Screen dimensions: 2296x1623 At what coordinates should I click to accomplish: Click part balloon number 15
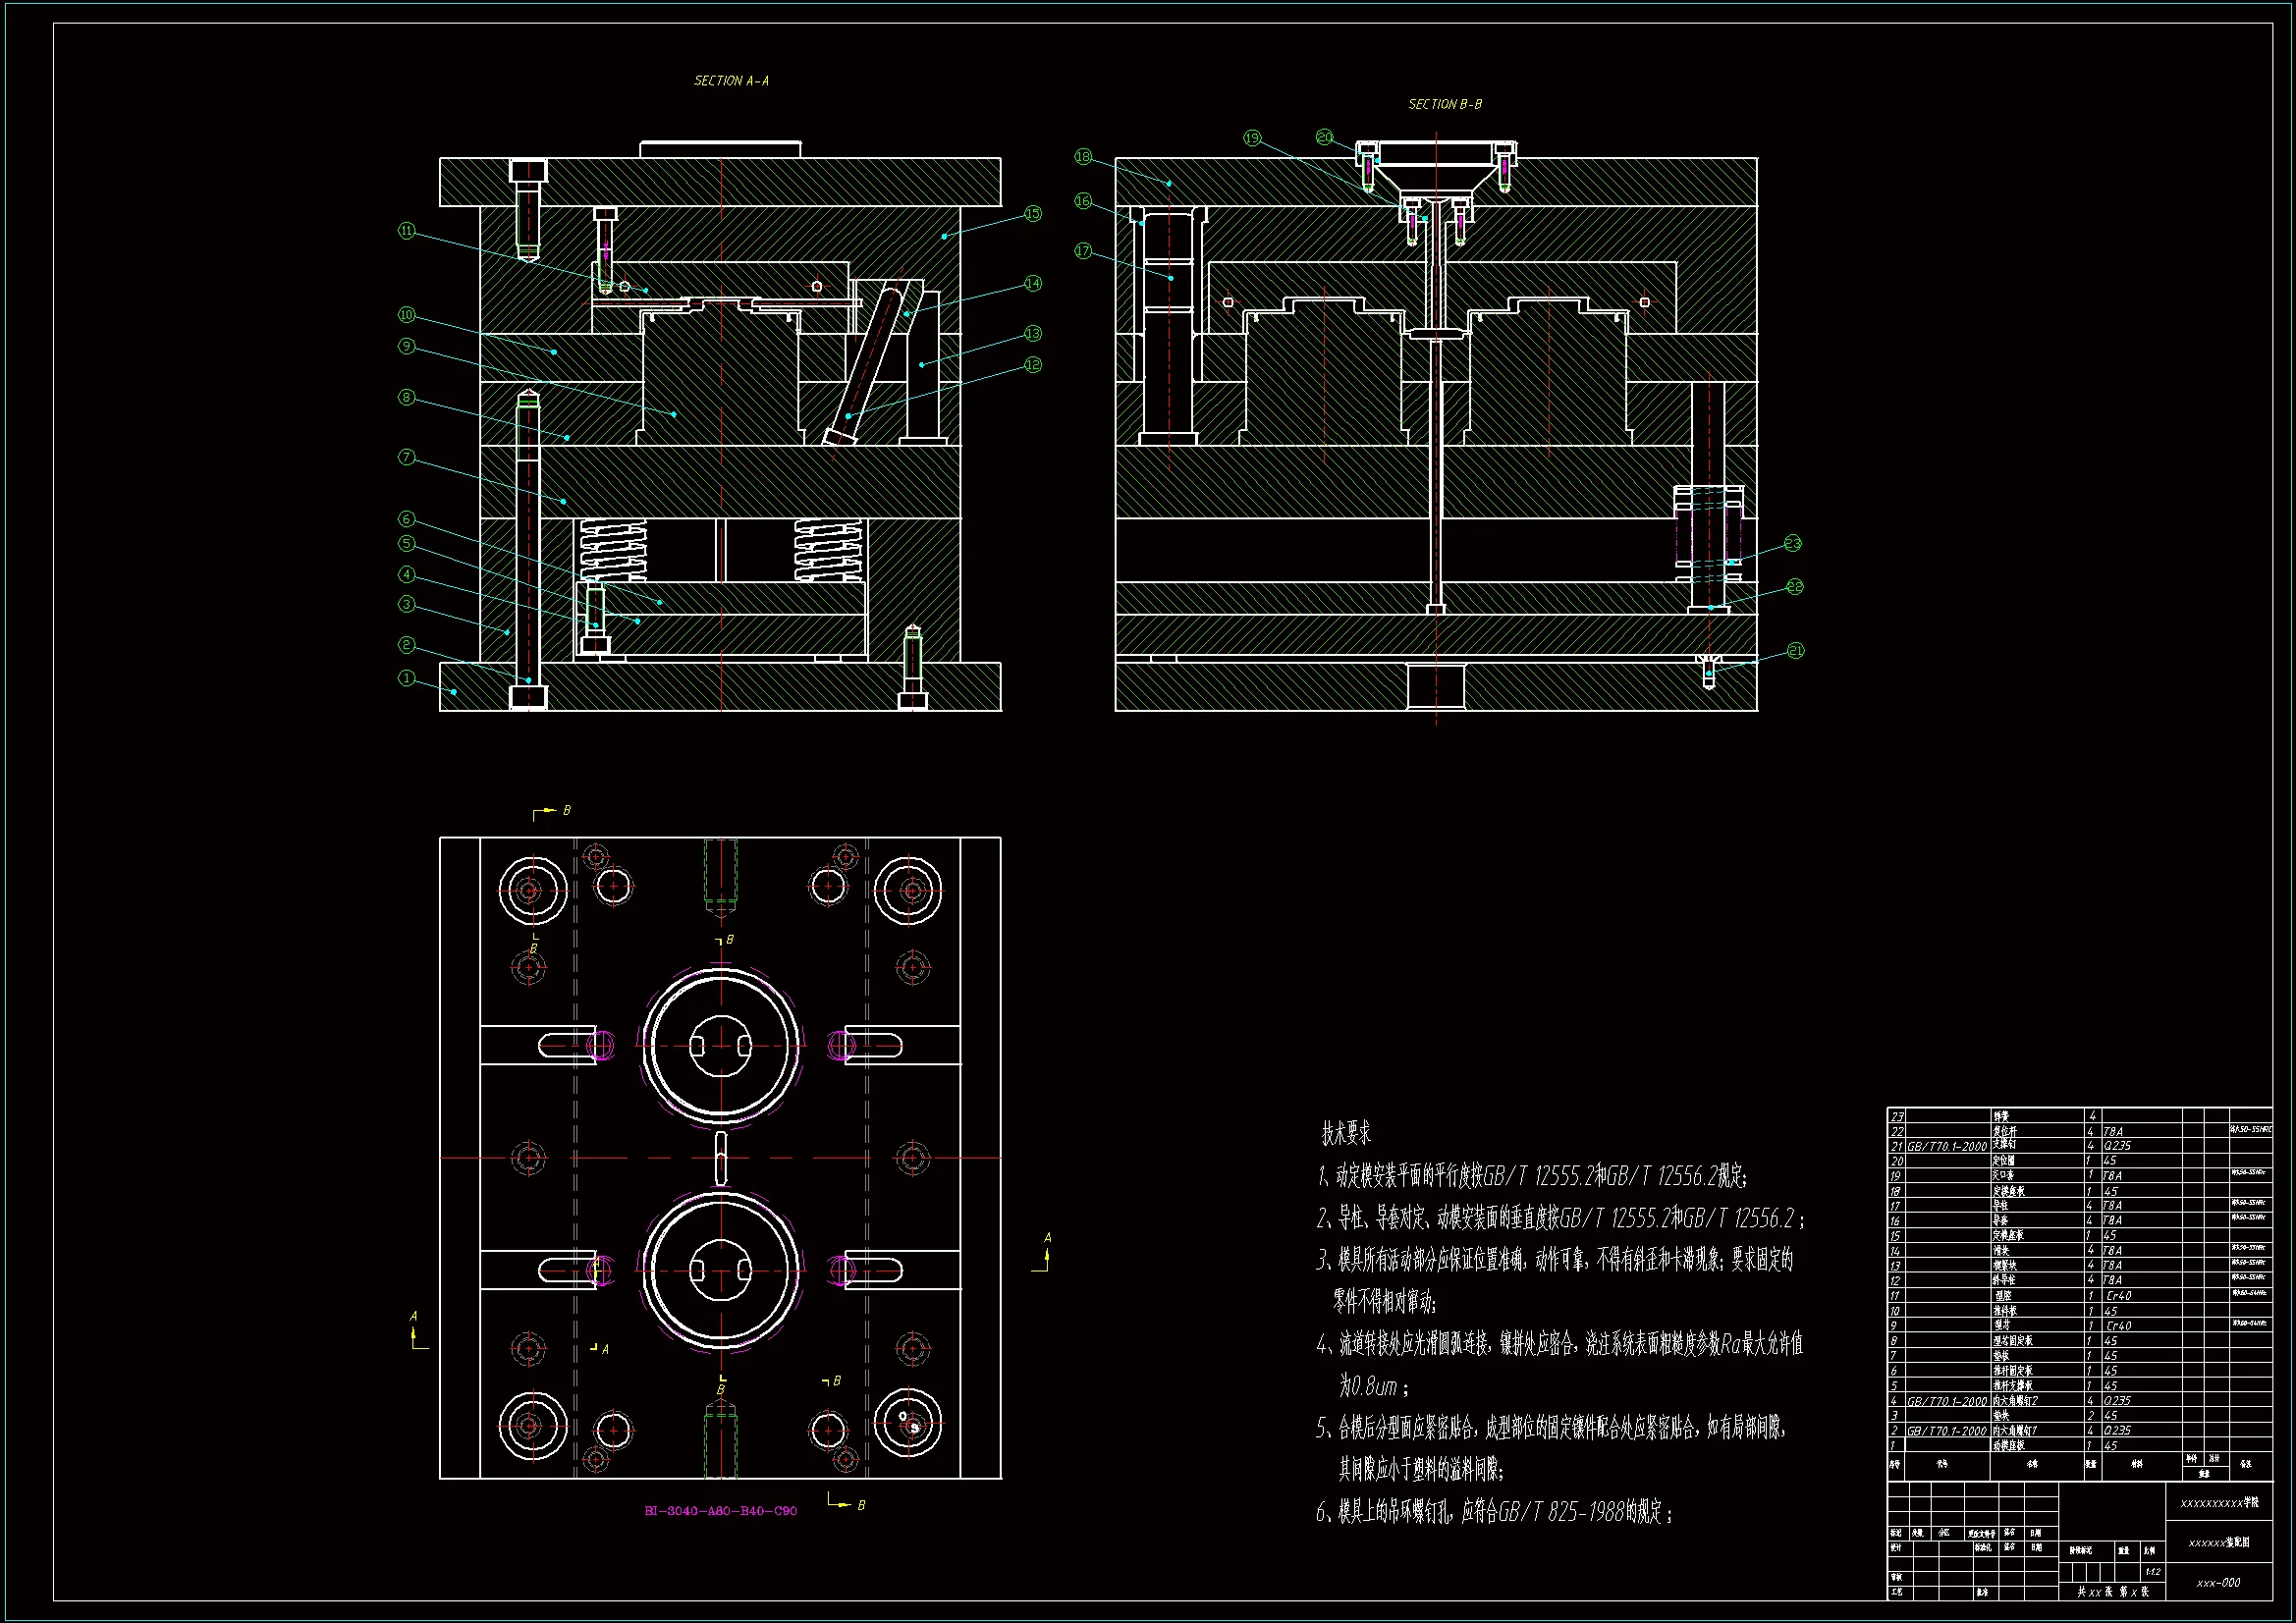coord(1032,214)
